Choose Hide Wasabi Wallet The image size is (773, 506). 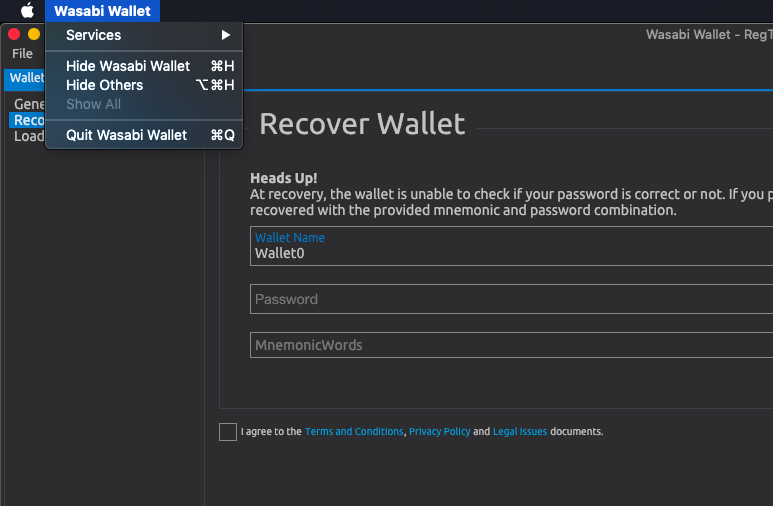coord(144,66)
